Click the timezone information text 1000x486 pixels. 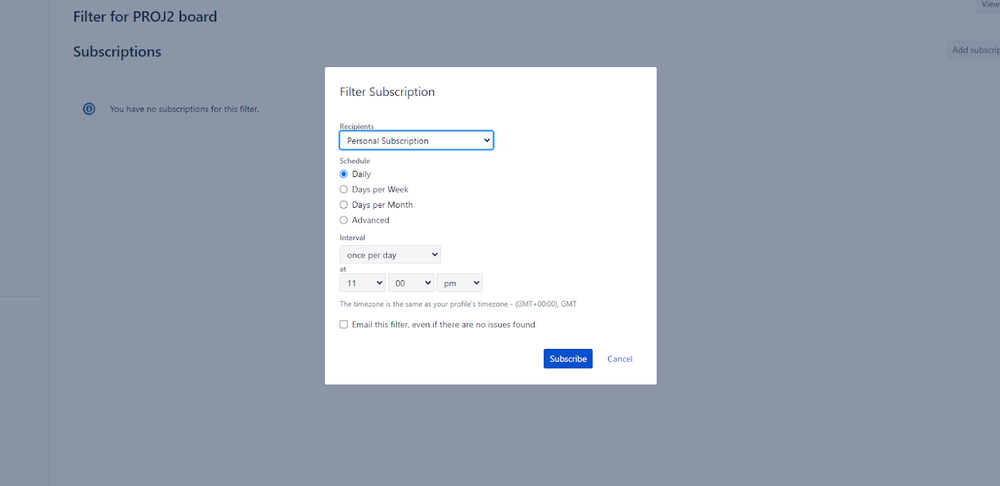pos(458,304)
